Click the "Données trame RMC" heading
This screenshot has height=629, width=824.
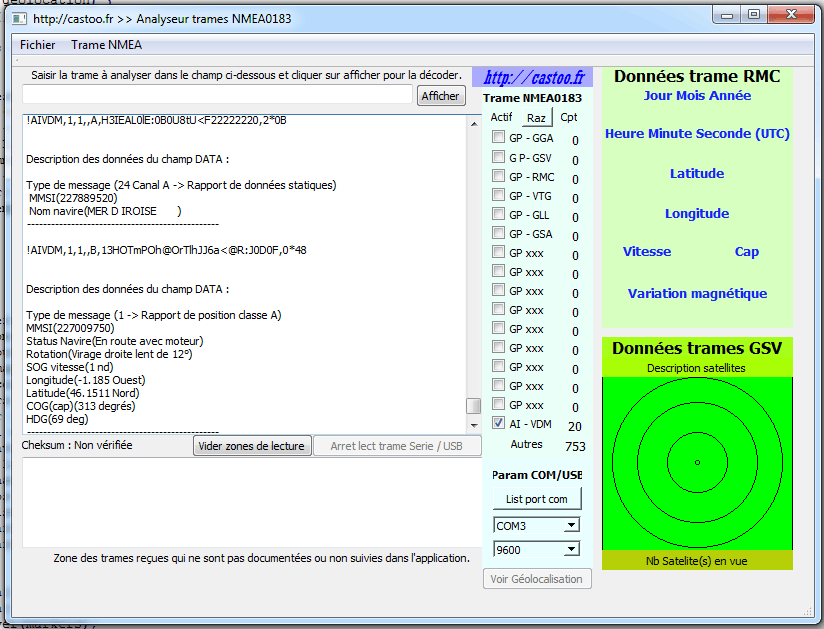[697, 76]
